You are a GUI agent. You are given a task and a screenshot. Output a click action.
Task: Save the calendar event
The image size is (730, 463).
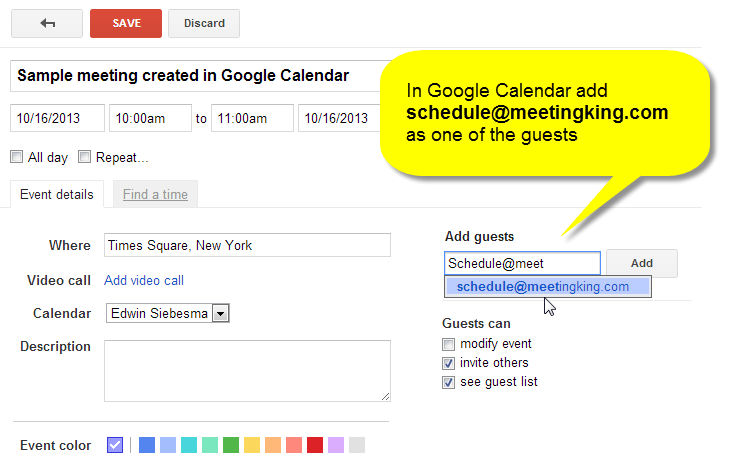tap(126, 23)
